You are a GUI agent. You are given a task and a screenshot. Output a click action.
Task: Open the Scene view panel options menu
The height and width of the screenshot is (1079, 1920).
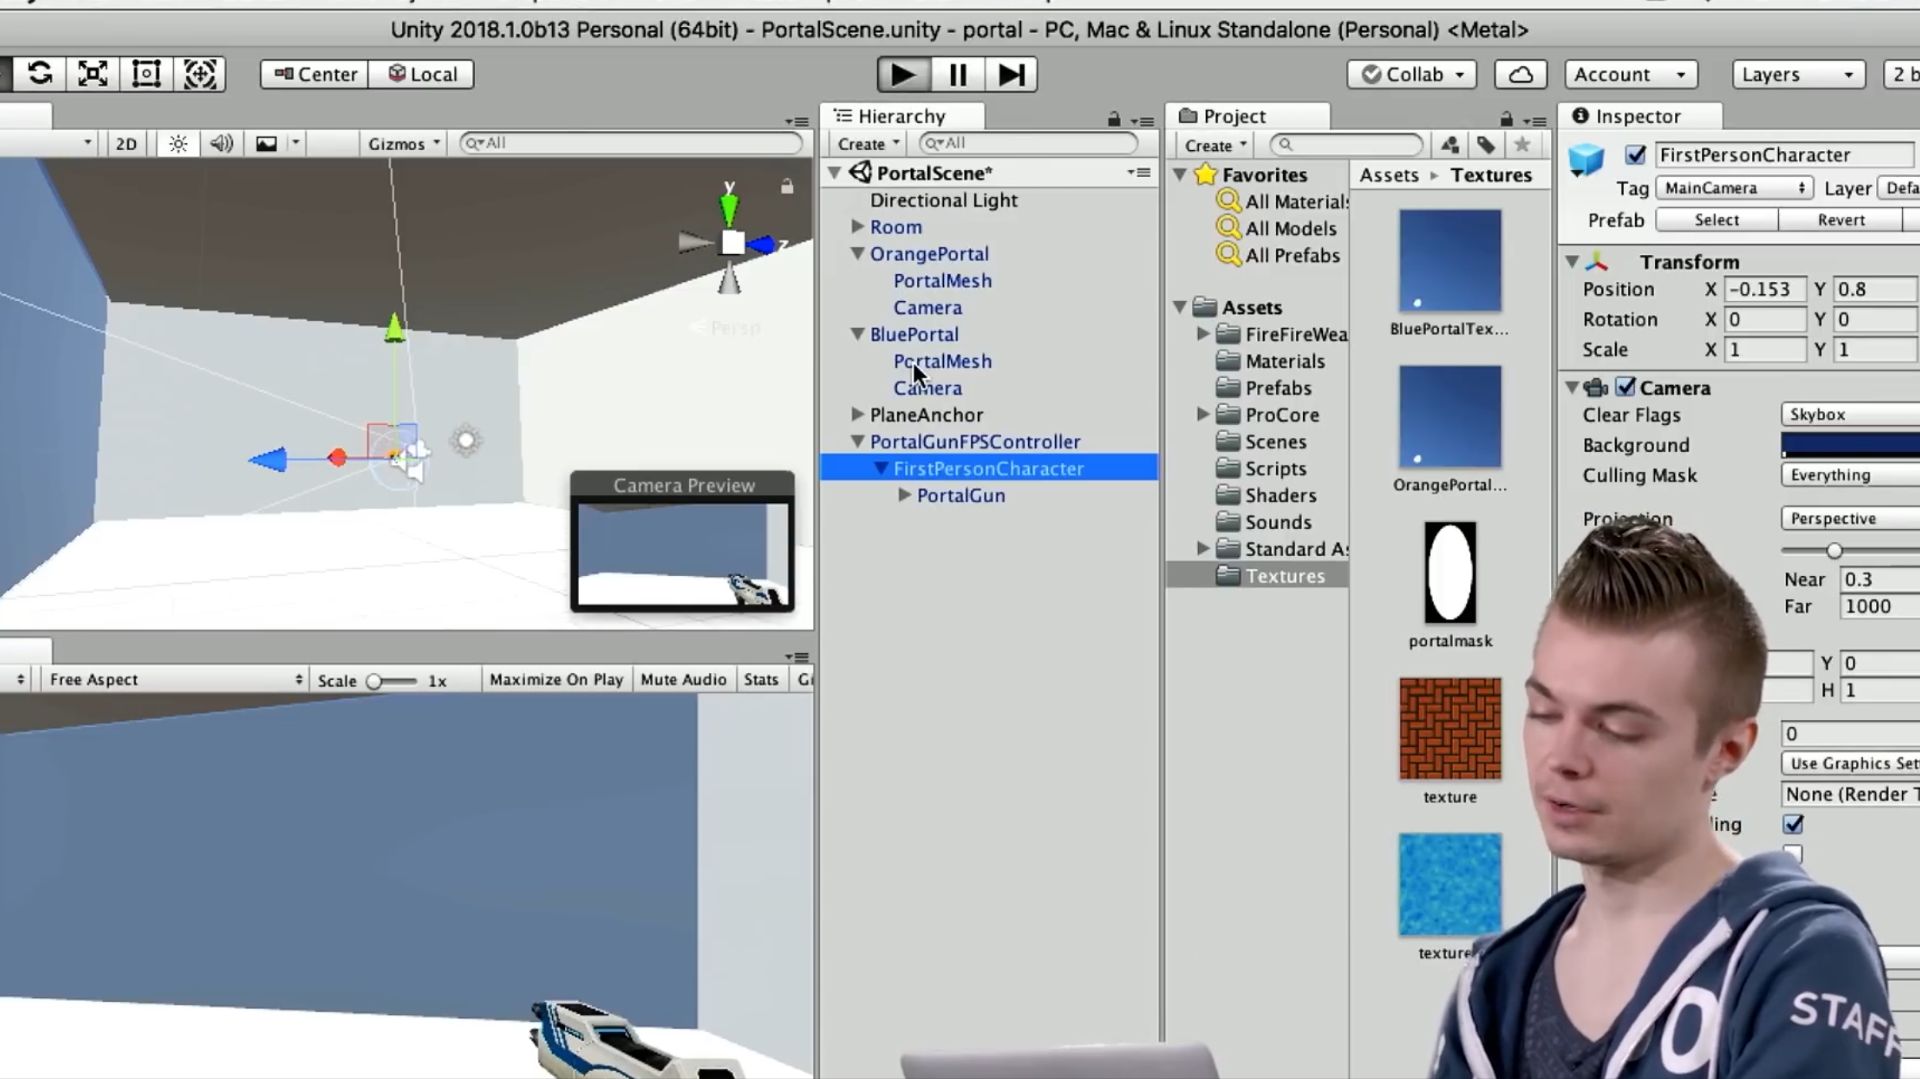pos(798,121)
